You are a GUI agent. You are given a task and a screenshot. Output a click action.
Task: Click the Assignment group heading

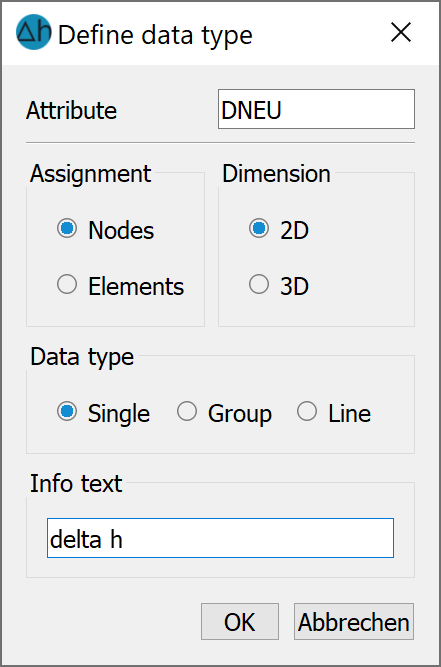(90, 174)
